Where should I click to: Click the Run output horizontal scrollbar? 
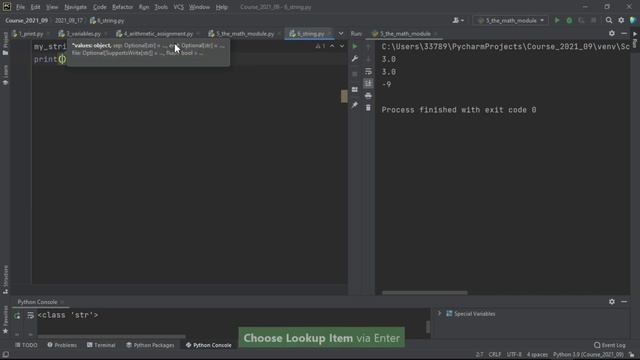pos(424,293)
